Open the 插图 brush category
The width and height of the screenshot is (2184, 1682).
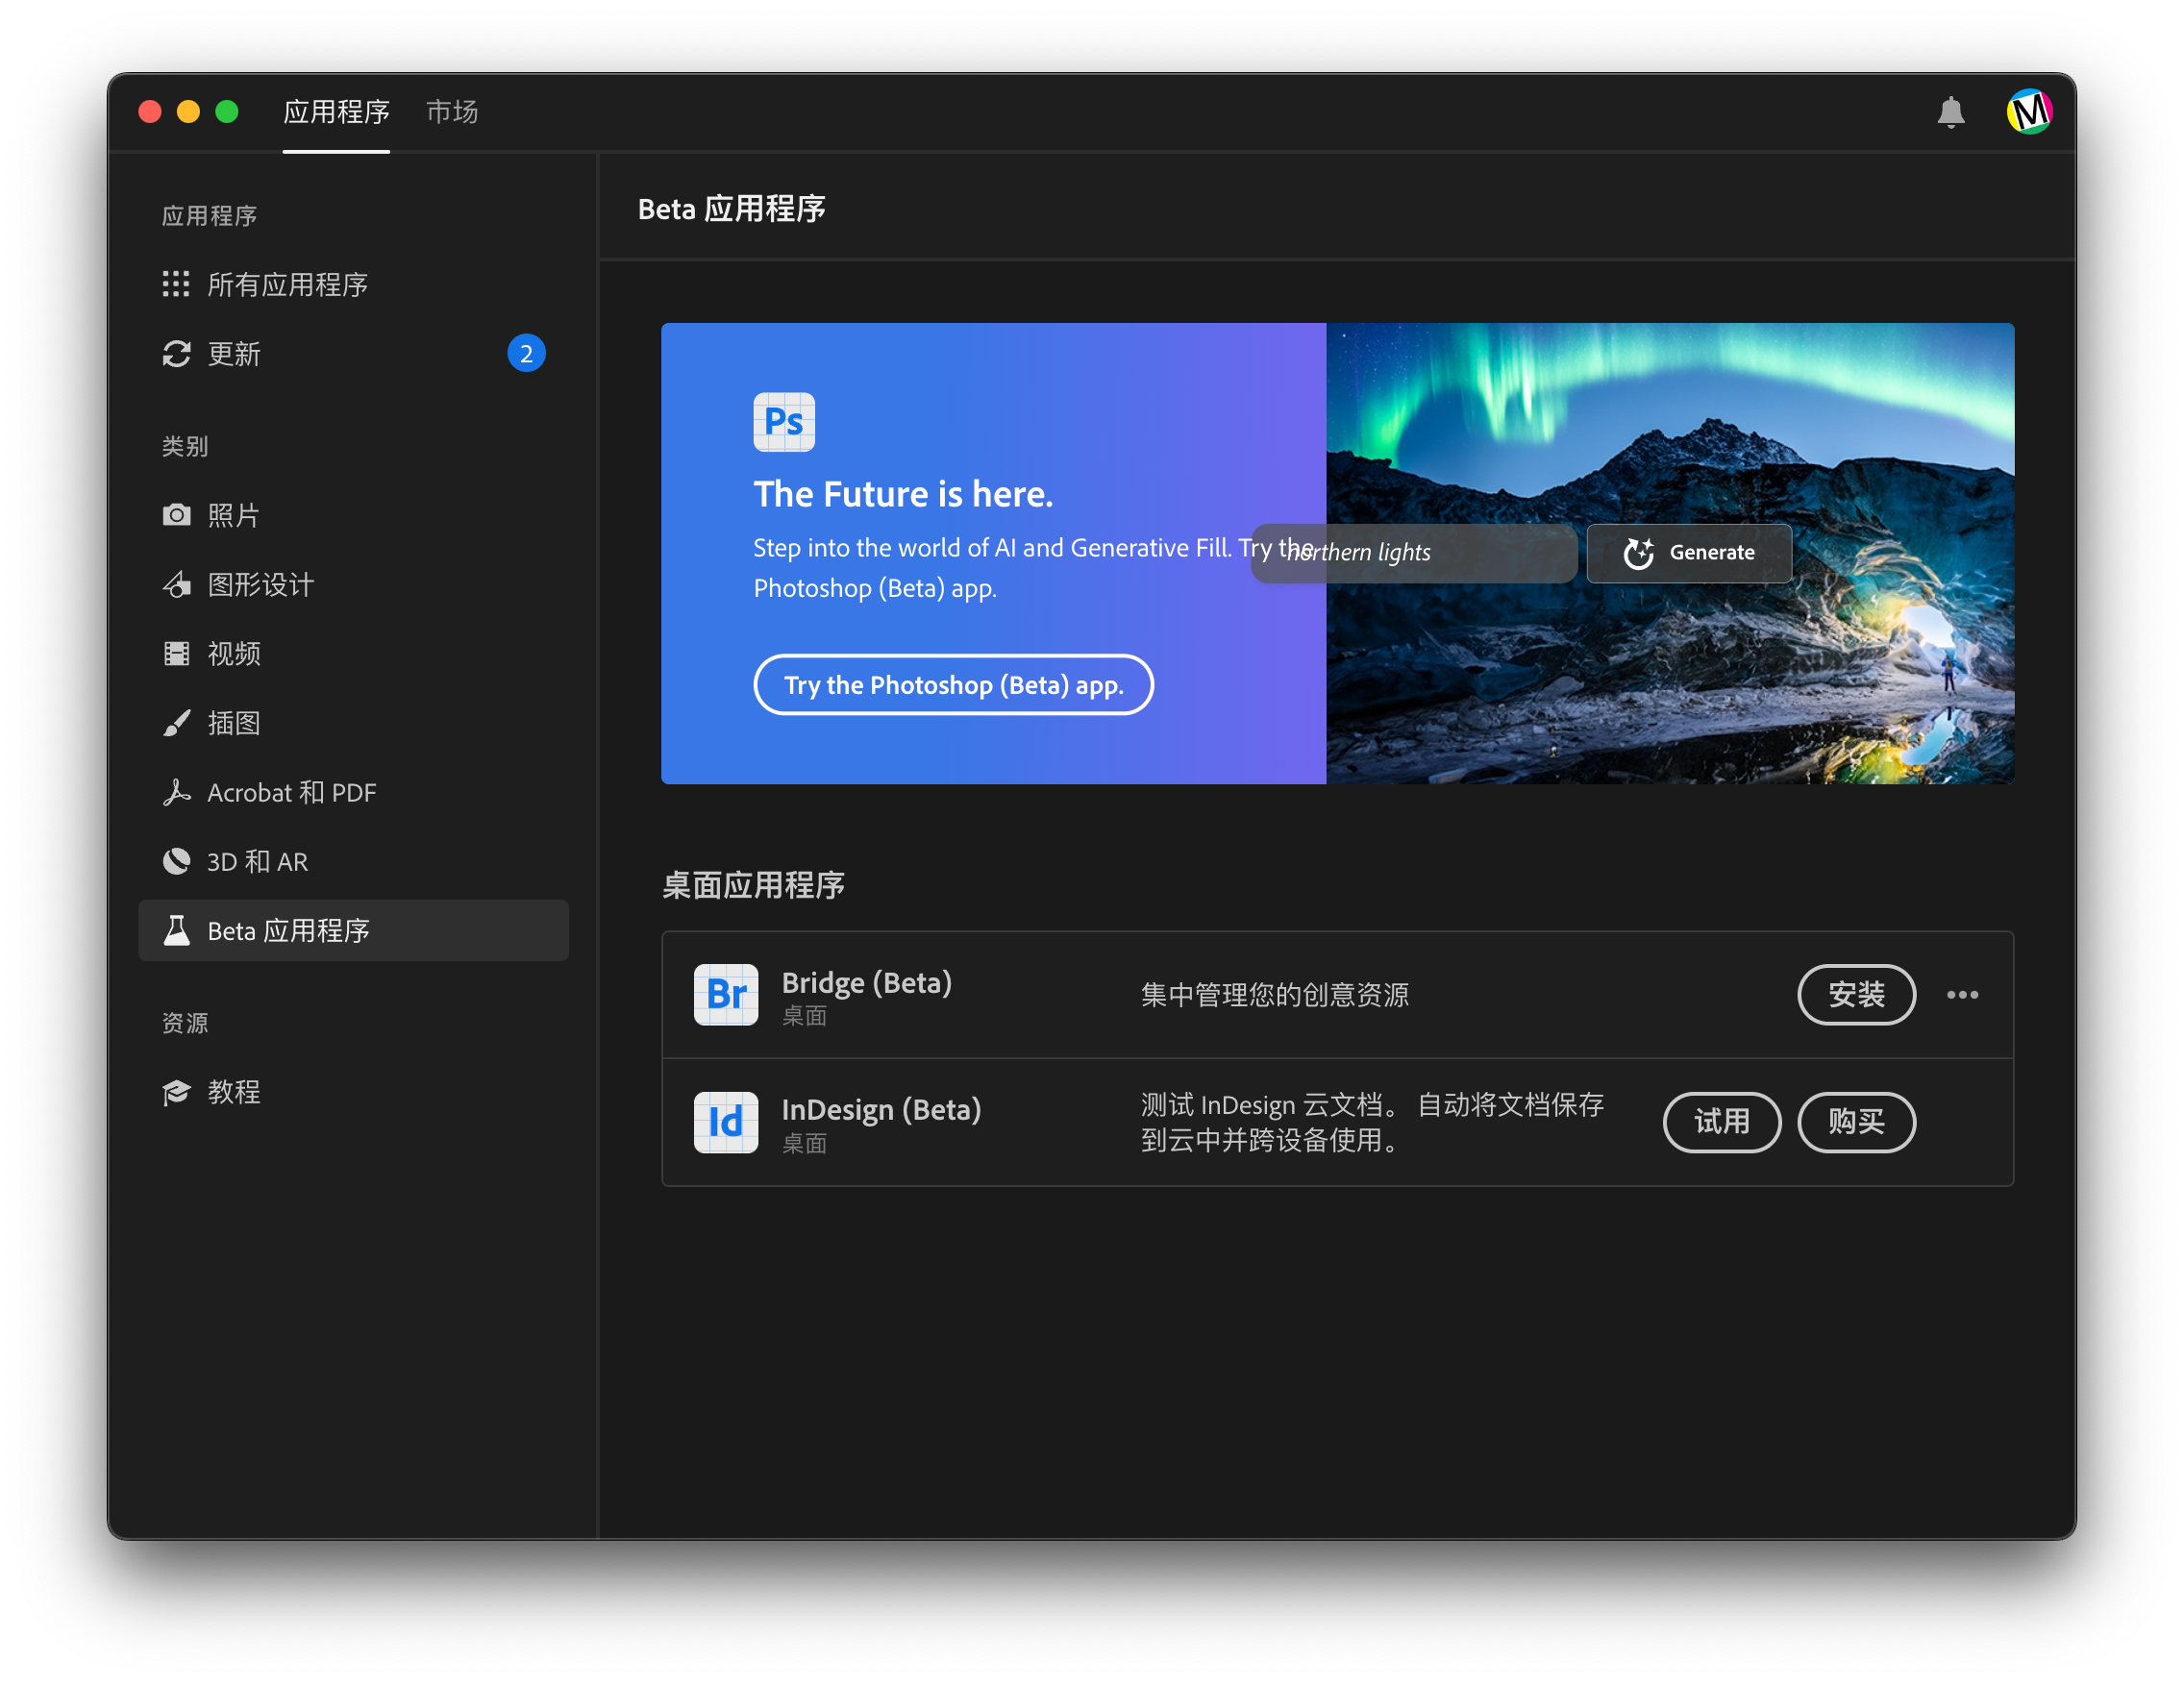click(x=176, y=722)
